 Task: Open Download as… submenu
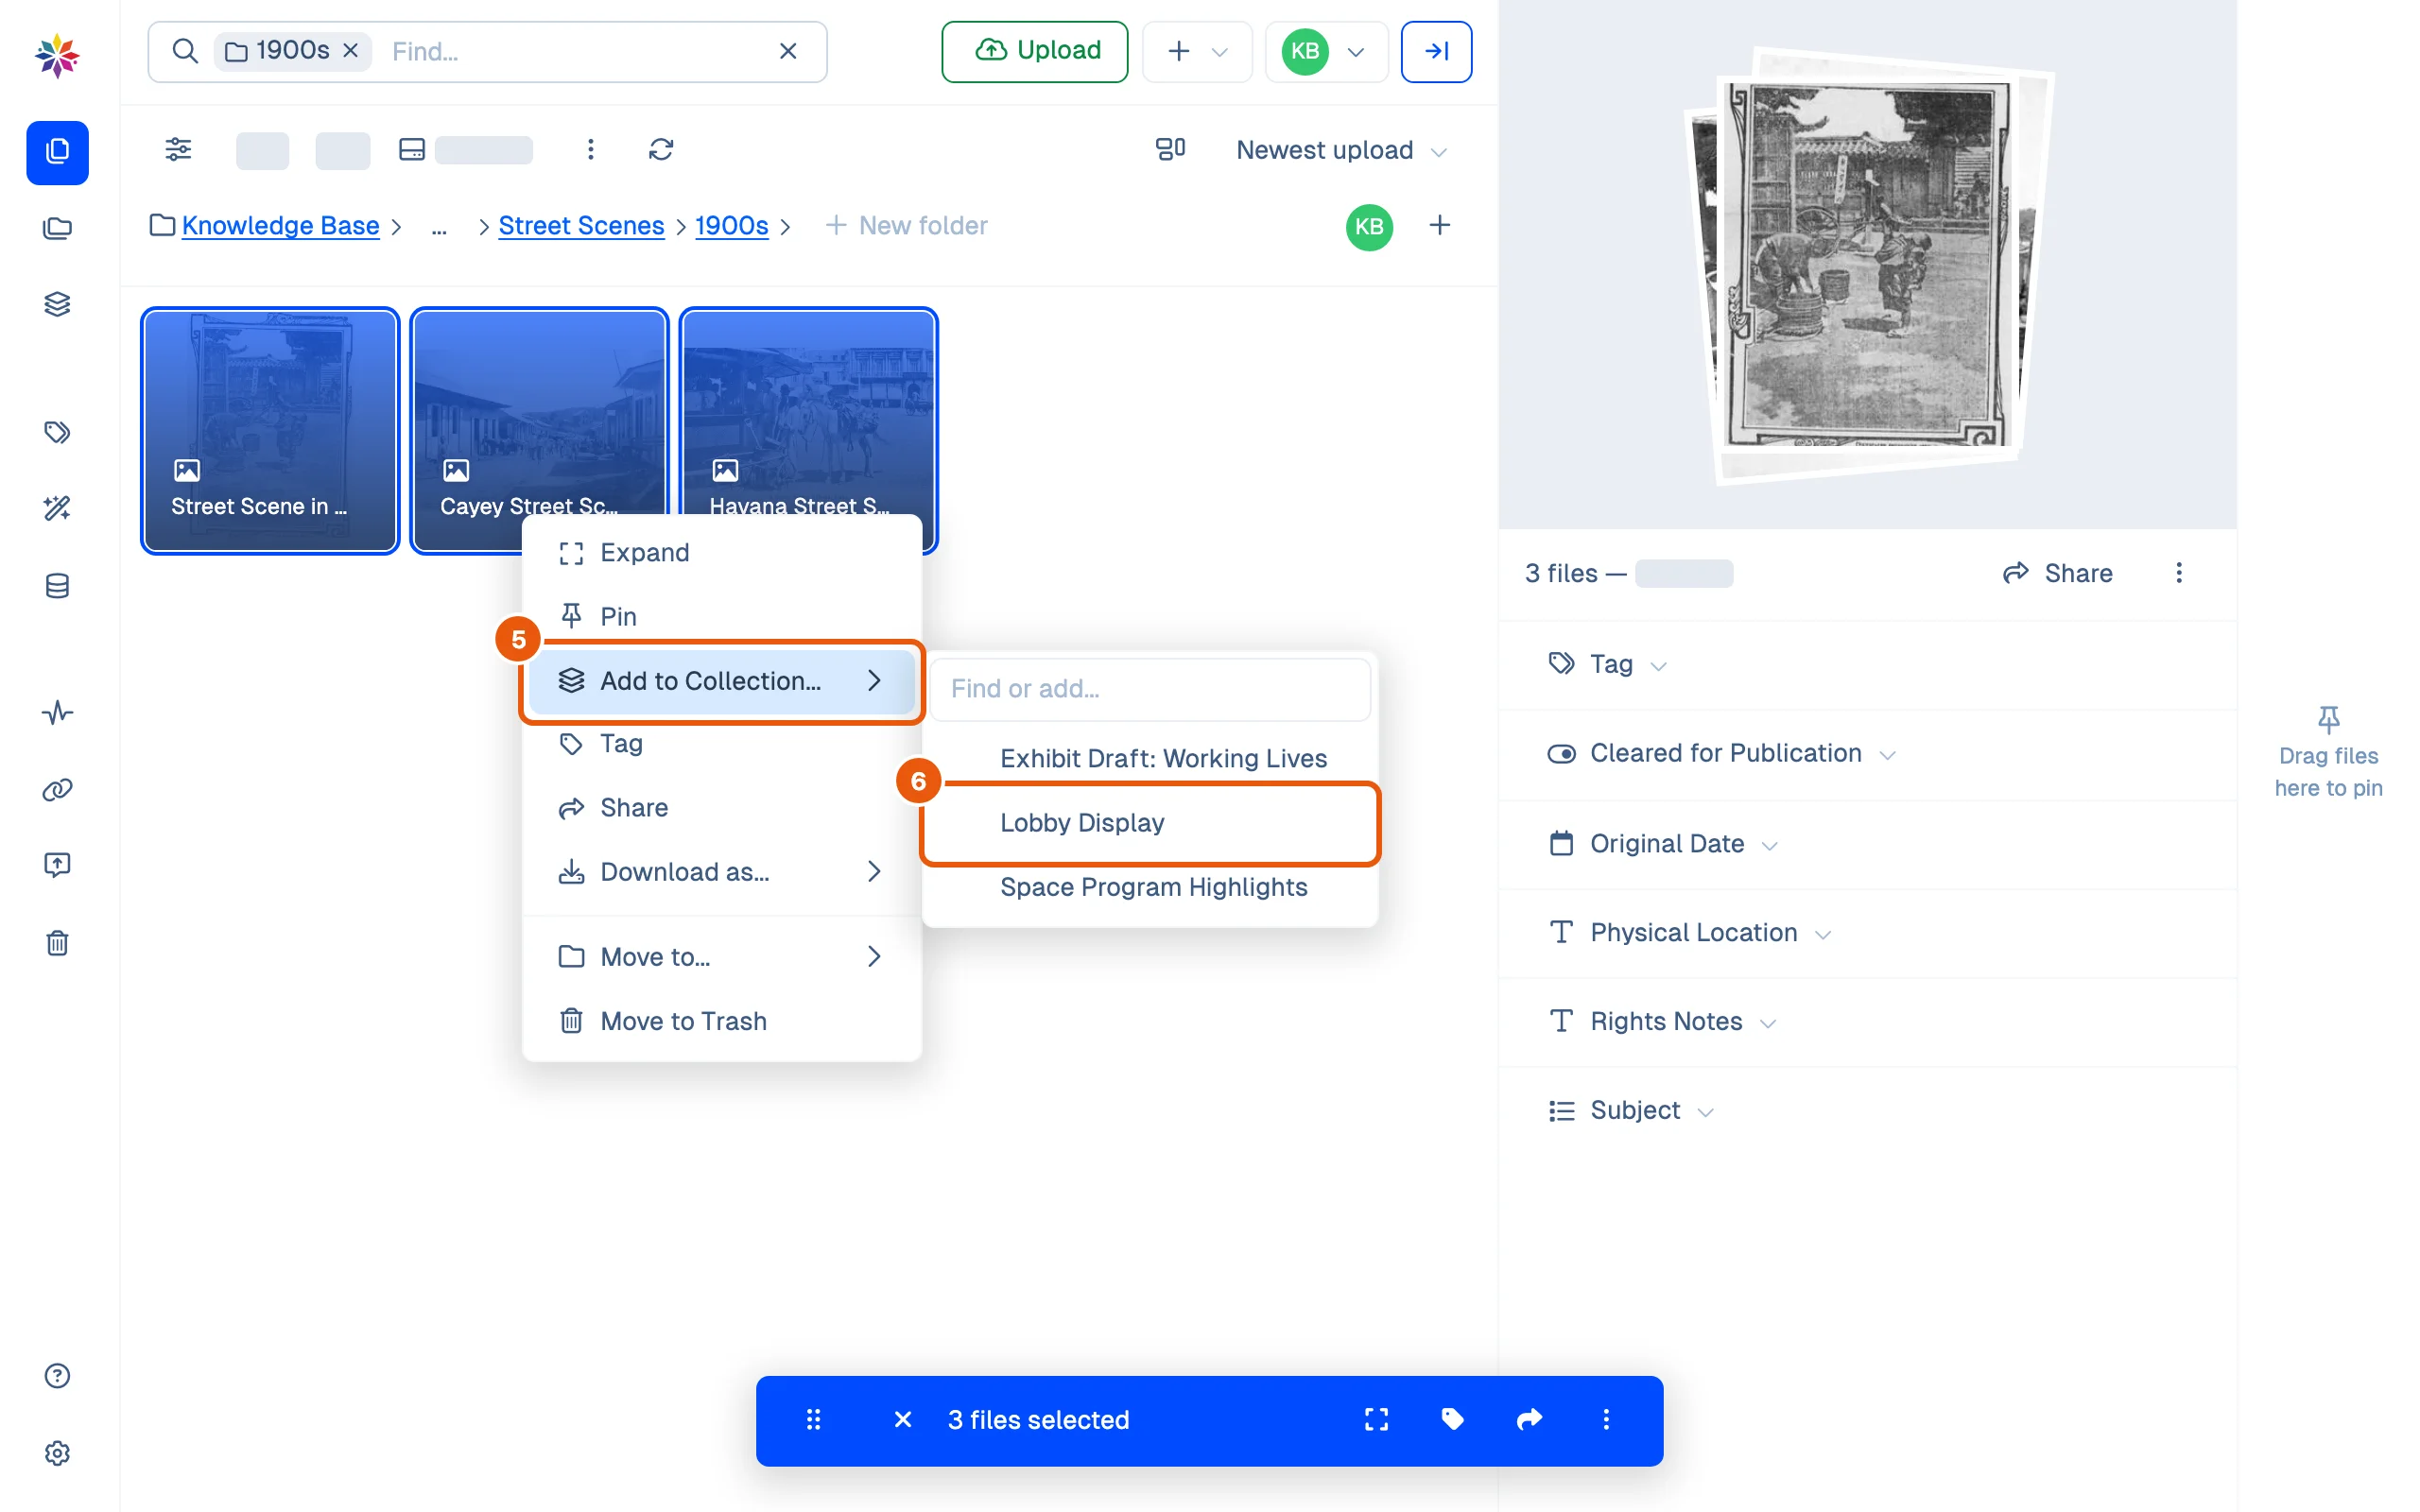tap(721, 872)
